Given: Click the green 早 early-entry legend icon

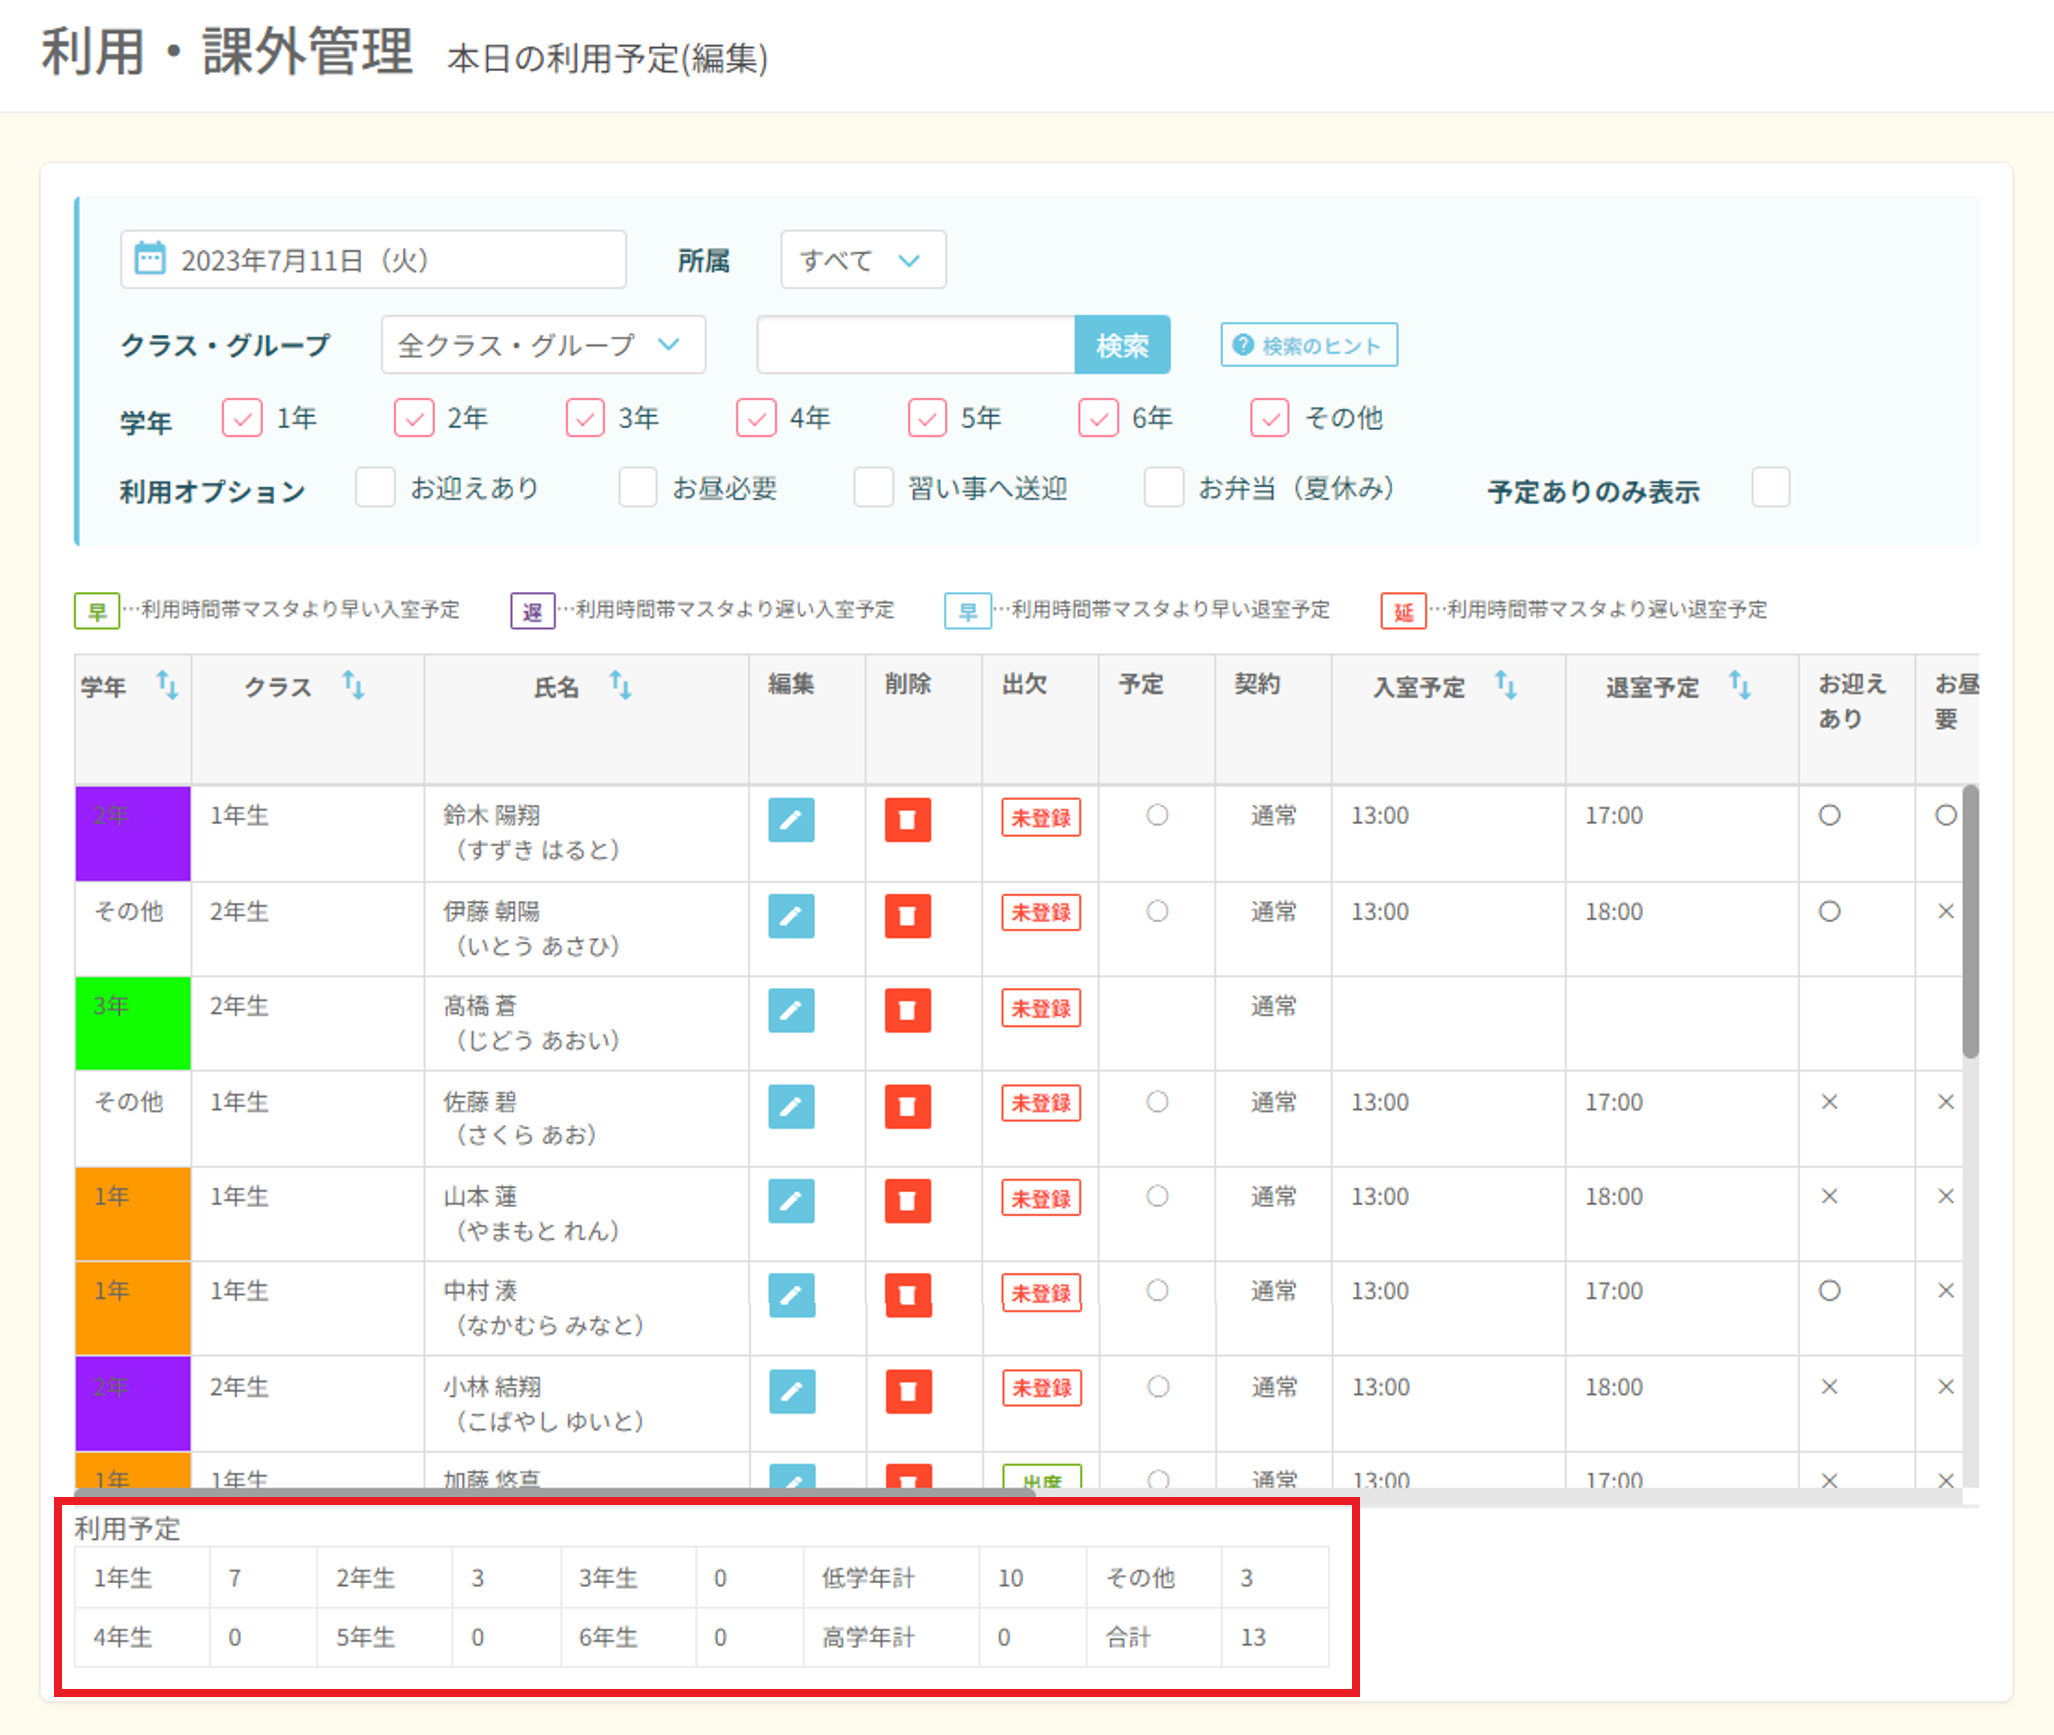Looking at the screenshot, I should (x=97, y=610).
